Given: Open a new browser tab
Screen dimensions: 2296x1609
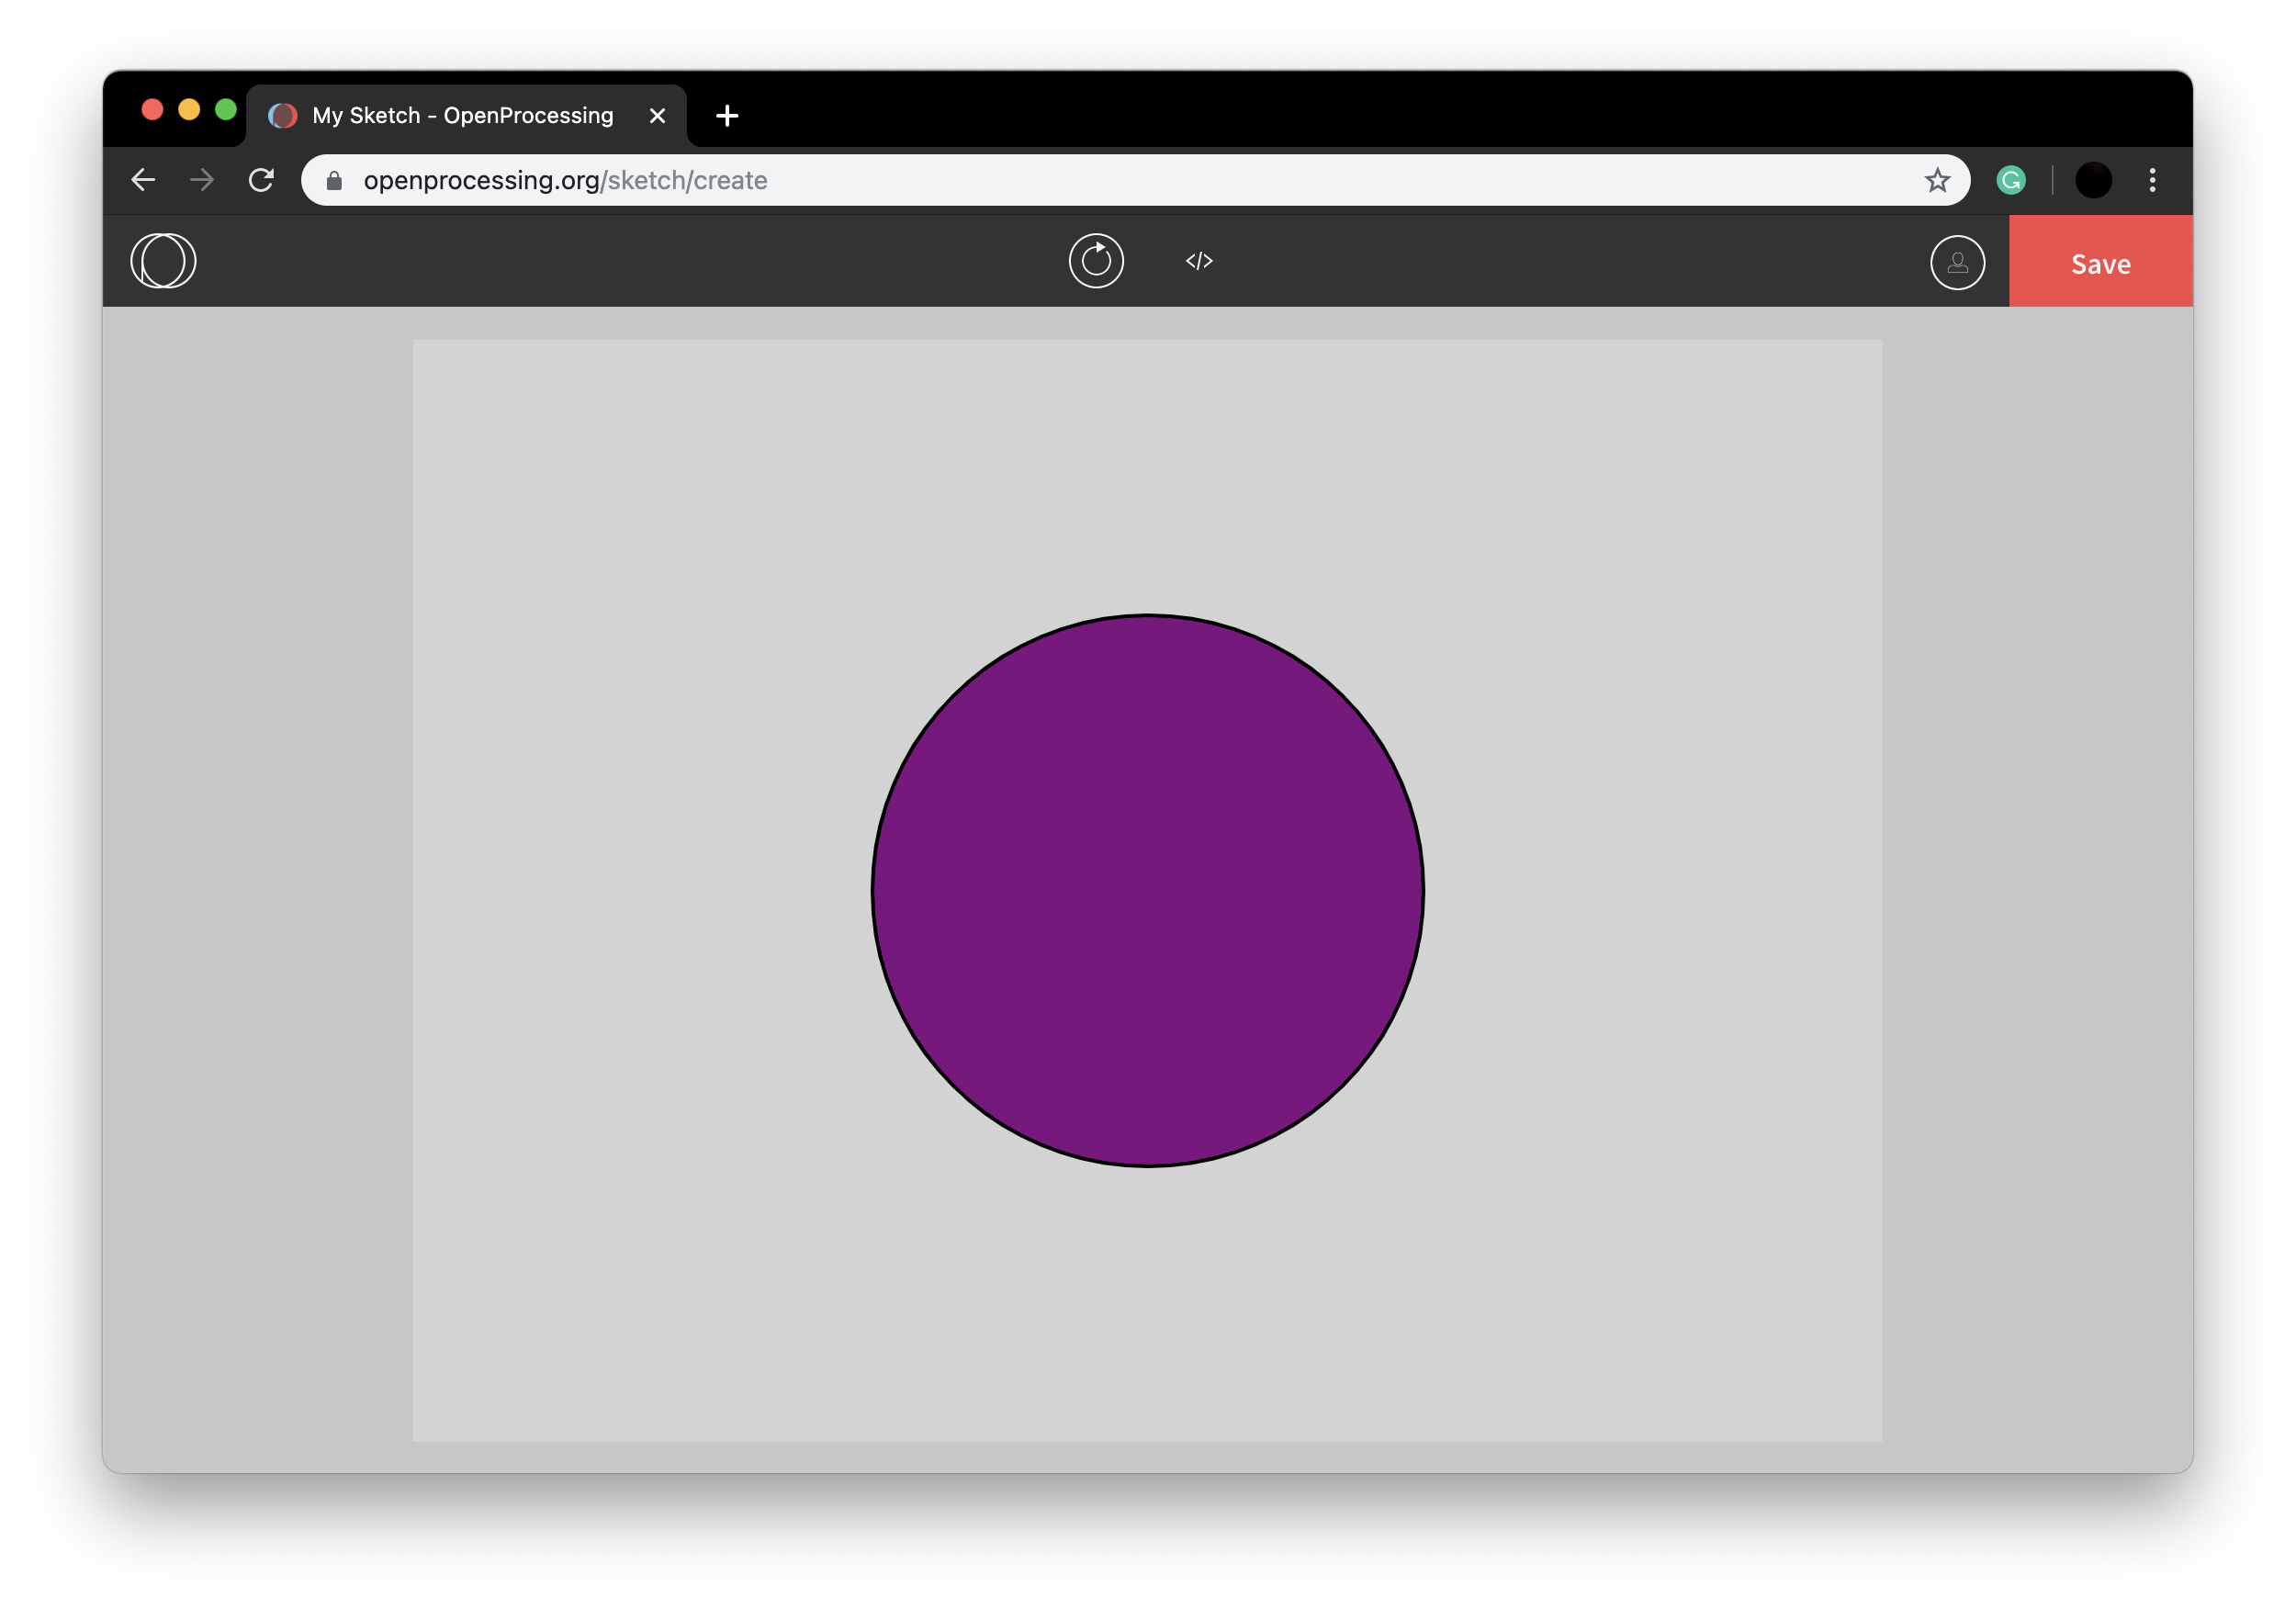Looking at the screenshot, I should pos(727,116).
